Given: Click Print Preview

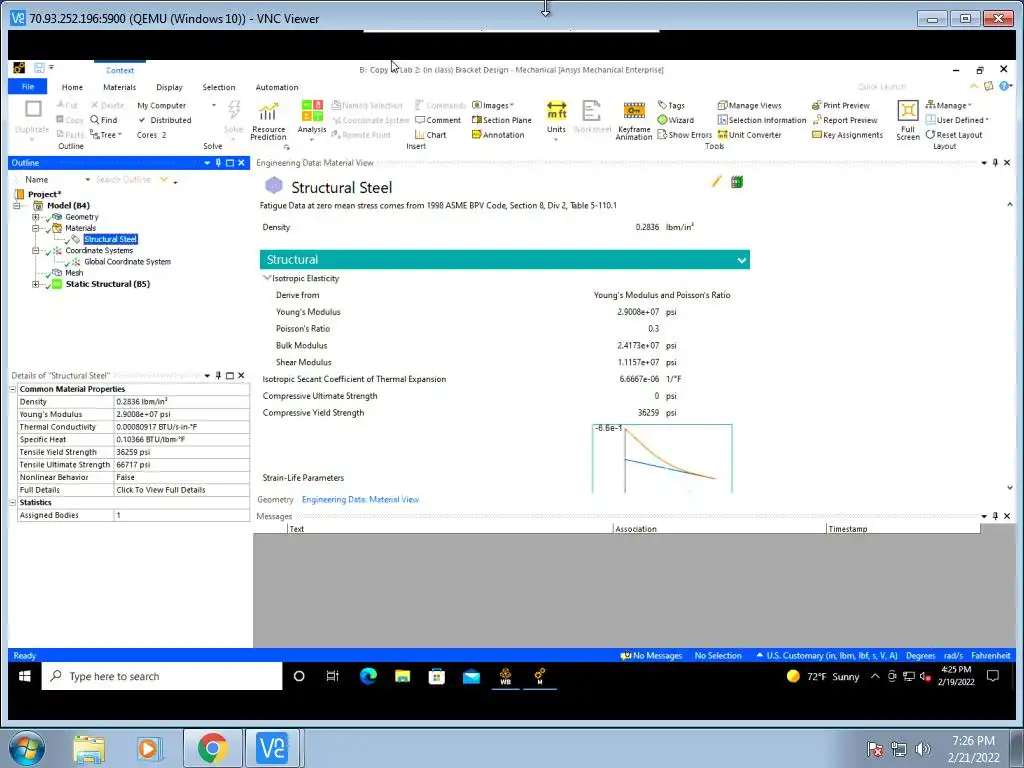Looking at the screenshot, I should 840,105.
